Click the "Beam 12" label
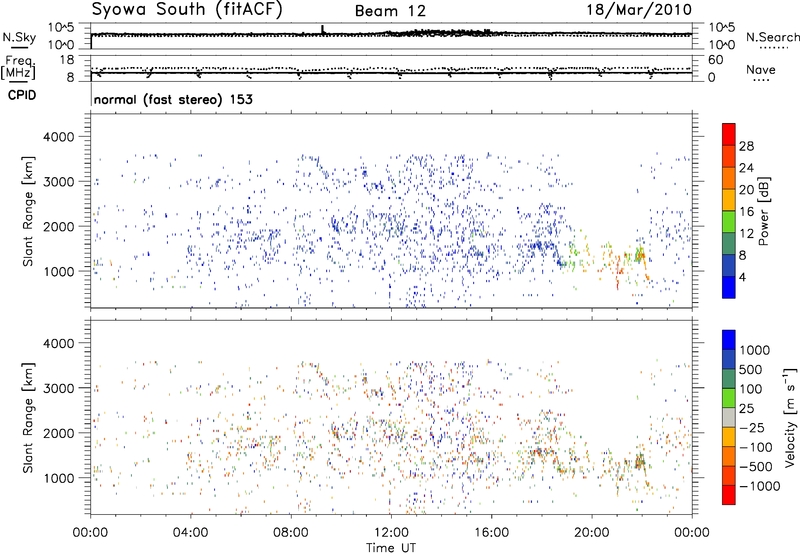This screenshot has height=554, width=800. tap(390, 11)
